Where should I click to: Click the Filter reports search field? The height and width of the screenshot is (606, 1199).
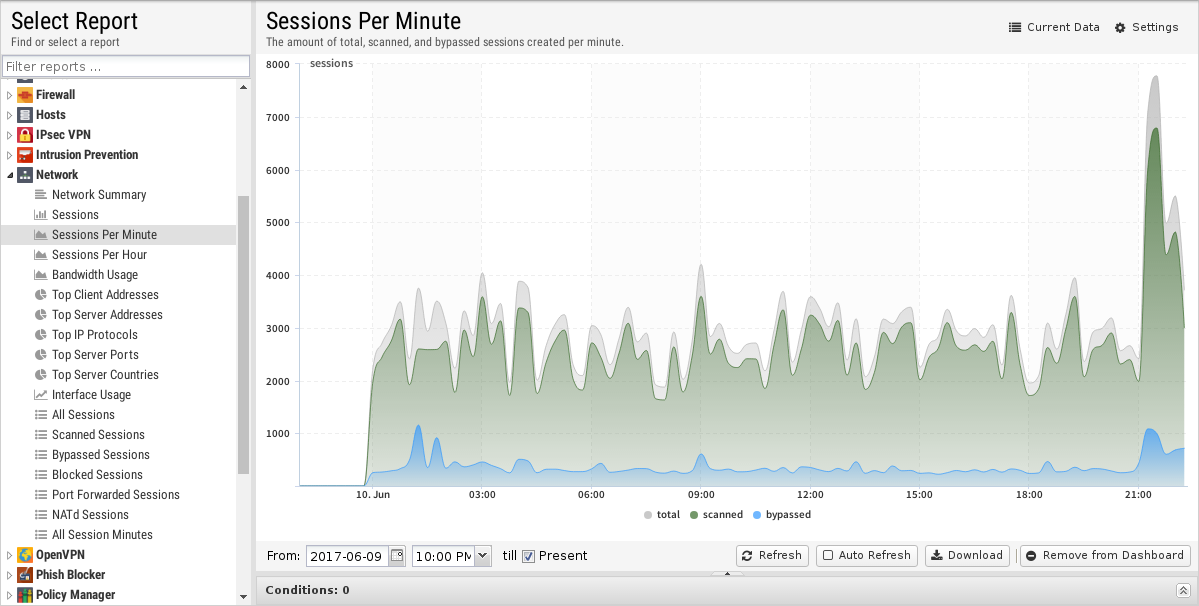tap(126, 67)
